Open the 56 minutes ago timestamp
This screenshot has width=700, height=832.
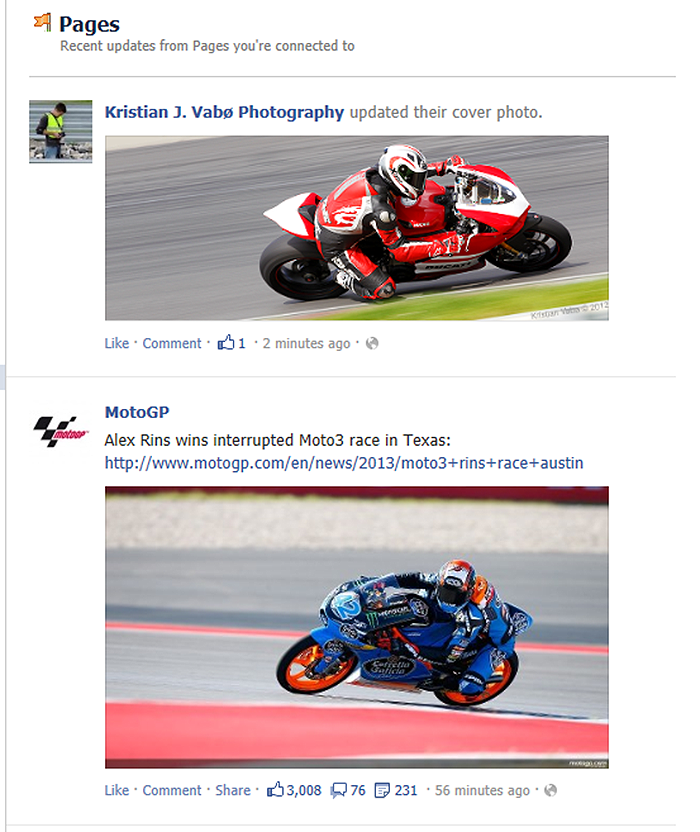click(x=482, y=791)
